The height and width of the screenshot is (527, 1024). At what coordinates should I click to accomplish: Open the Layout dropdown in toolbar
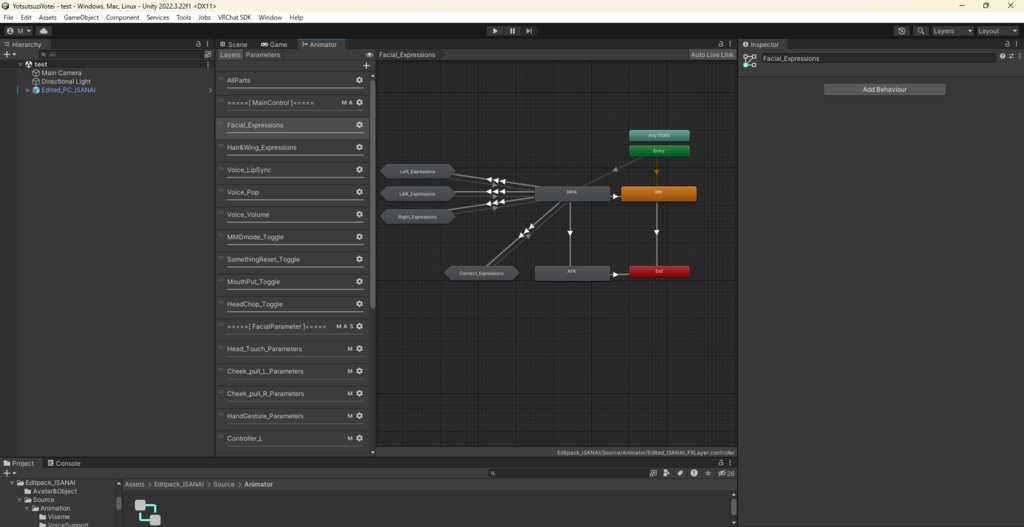[998, 31]
